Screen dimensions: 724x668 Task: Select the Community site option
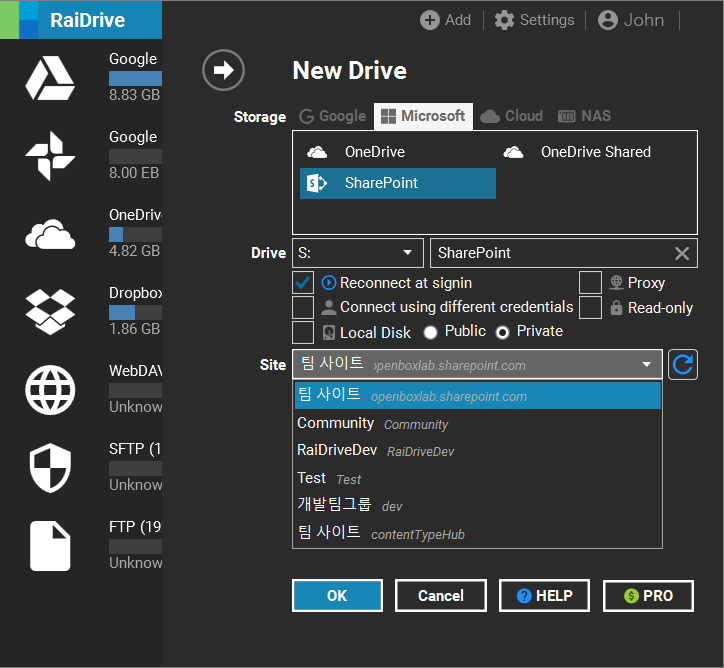pos(477,423)
